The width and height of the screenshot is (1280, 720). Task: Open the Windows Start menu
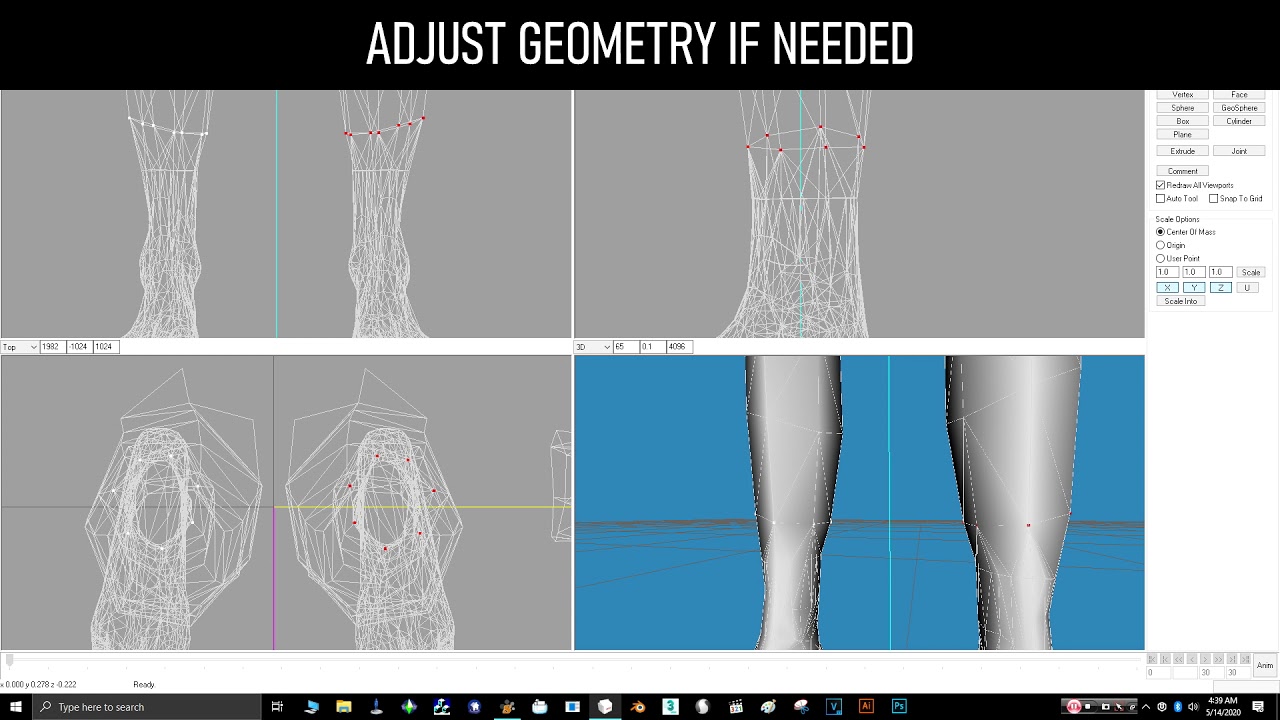pos(16,707)
